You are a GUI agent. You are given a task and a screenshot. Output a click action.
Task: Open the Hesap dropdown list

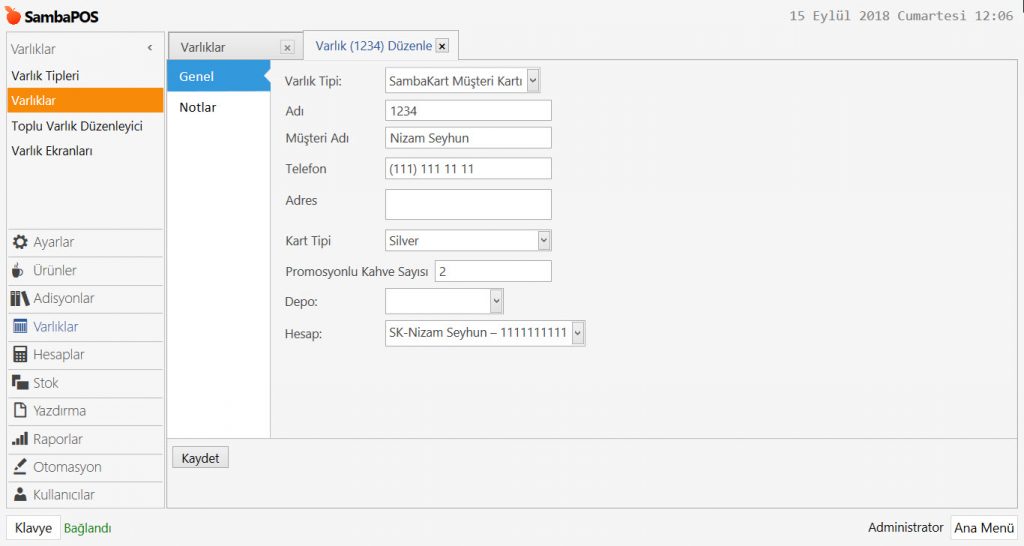577,333
